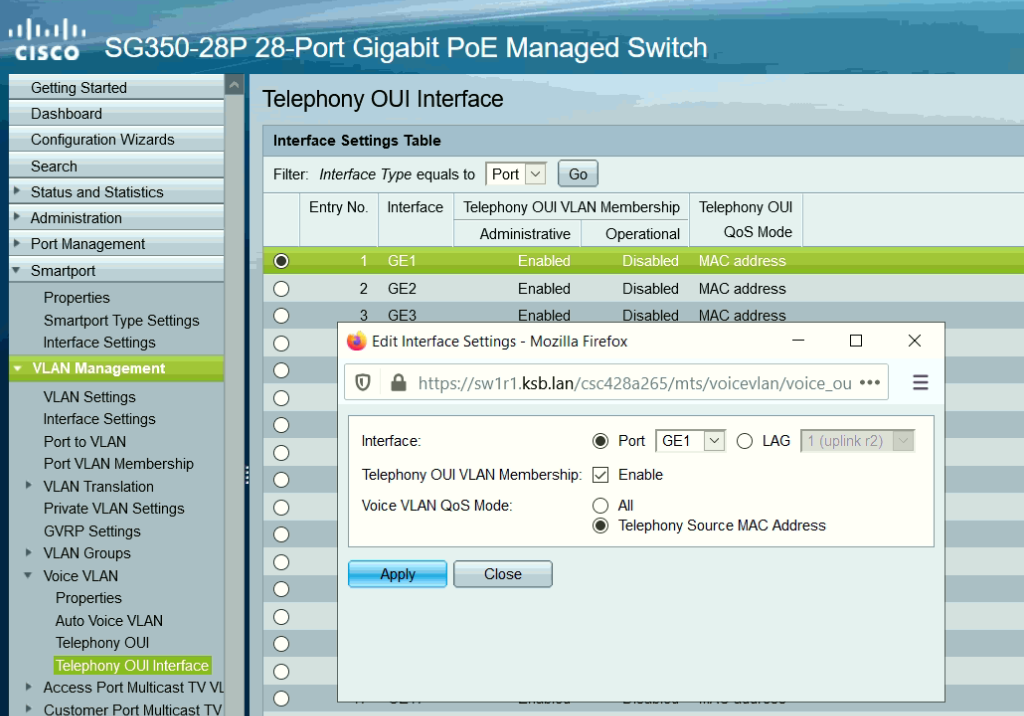1024x716 pixels.
Task: Maximize the Edit Interface Settings window
Action: (x=855, y=341)
